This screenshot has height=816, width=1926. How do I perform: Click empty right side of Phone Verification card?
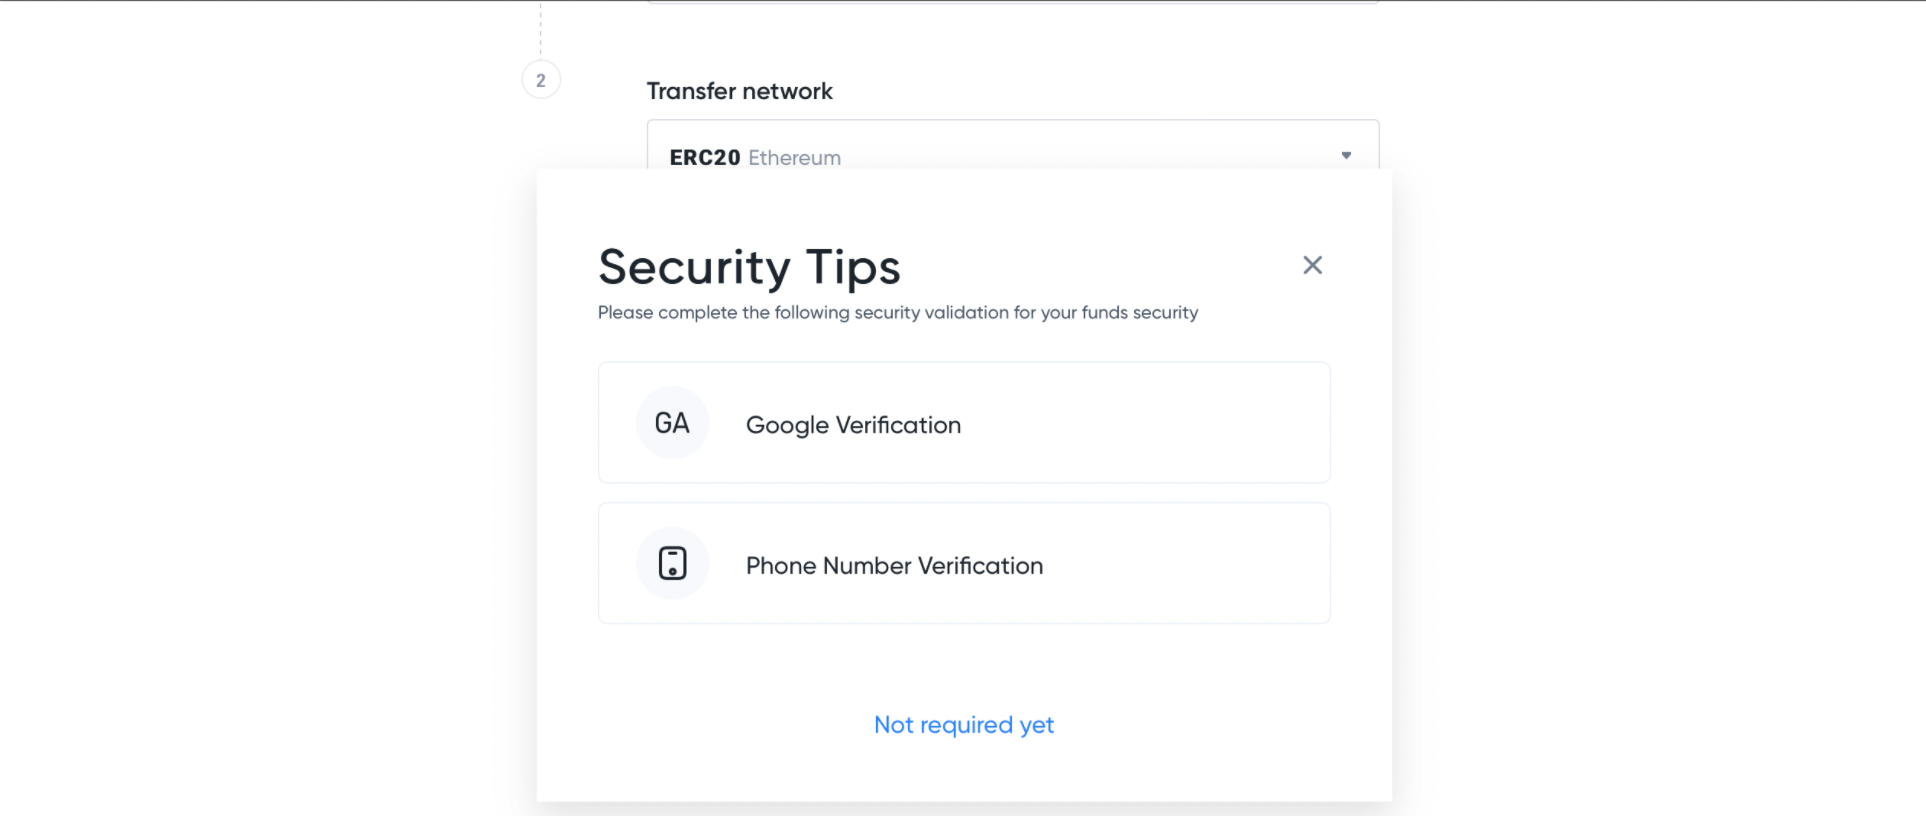click(1200, 563)
